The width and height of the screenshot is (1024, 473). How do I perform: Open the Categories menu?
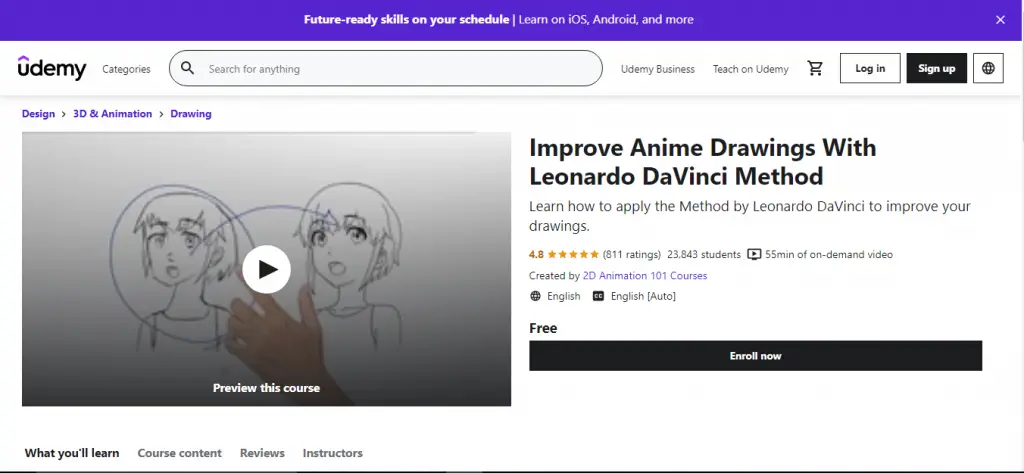(x=126, y=69)
